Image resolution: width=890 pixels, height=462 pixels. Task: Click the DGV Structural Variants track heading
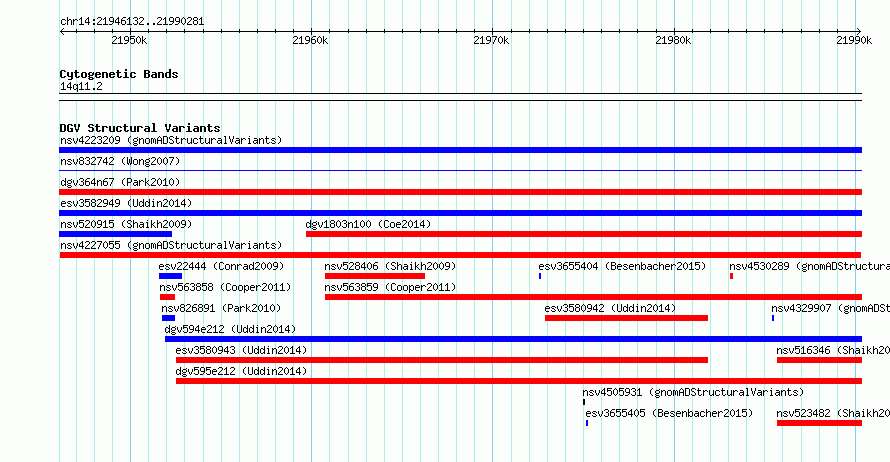tap(140, 128)
